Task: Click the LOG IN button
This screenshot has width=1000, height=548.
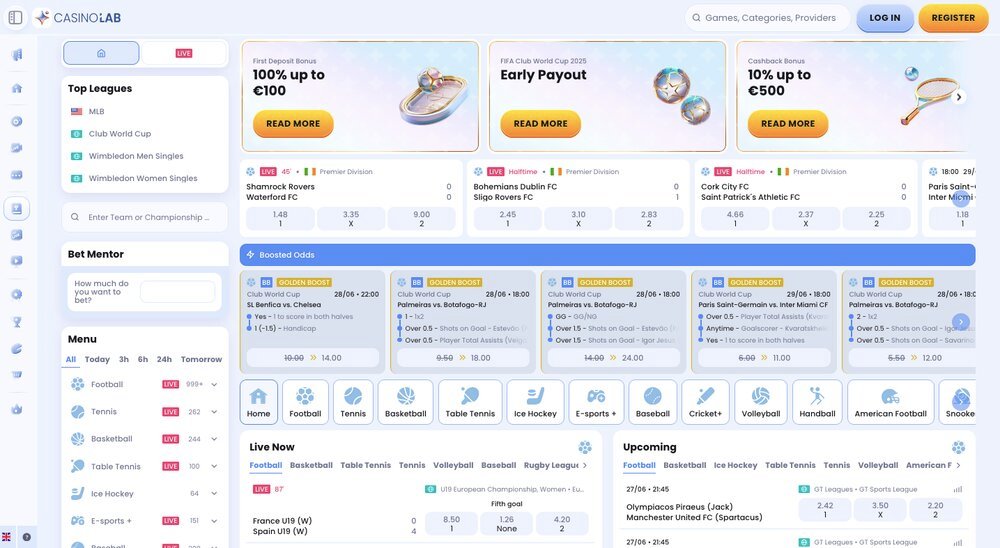Action: click(x=885, y=18)
